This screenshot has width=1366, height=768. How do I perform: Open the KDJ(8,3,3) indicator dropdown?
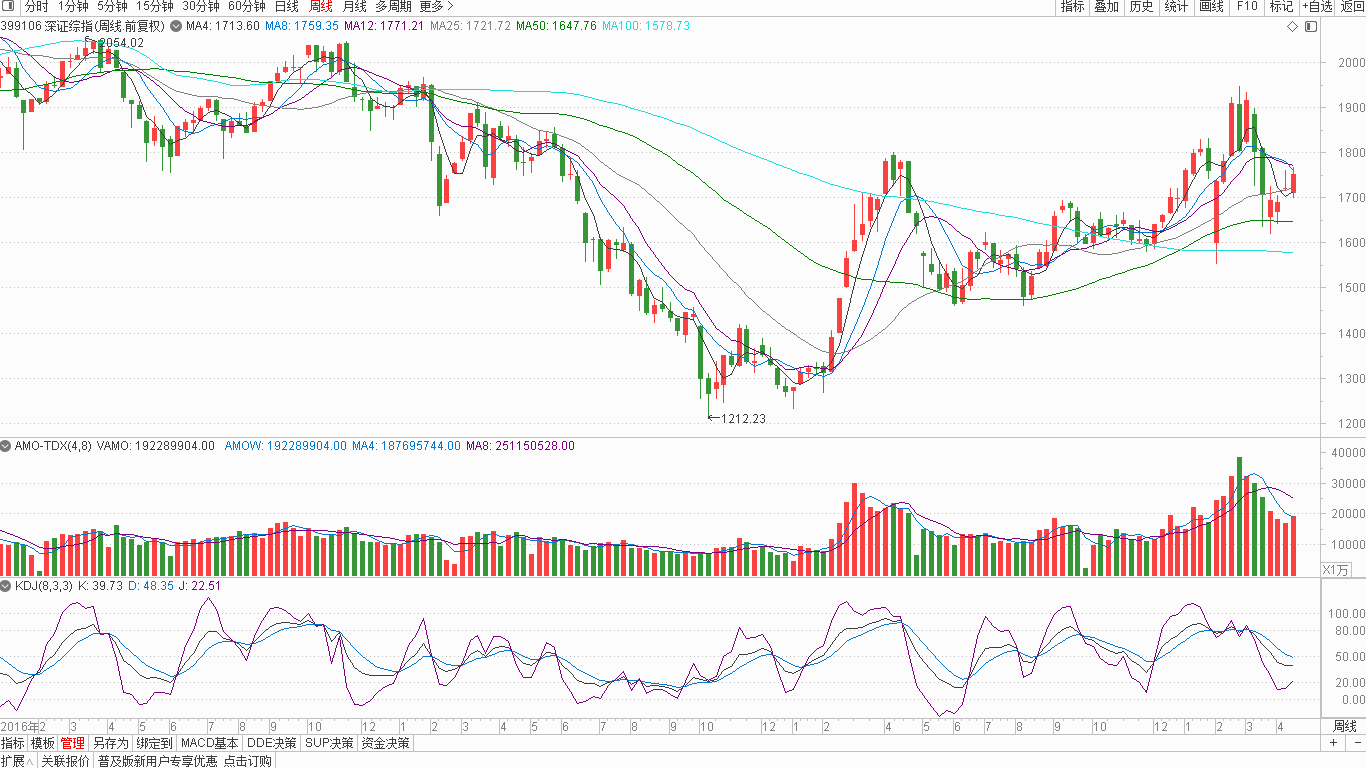6,586
